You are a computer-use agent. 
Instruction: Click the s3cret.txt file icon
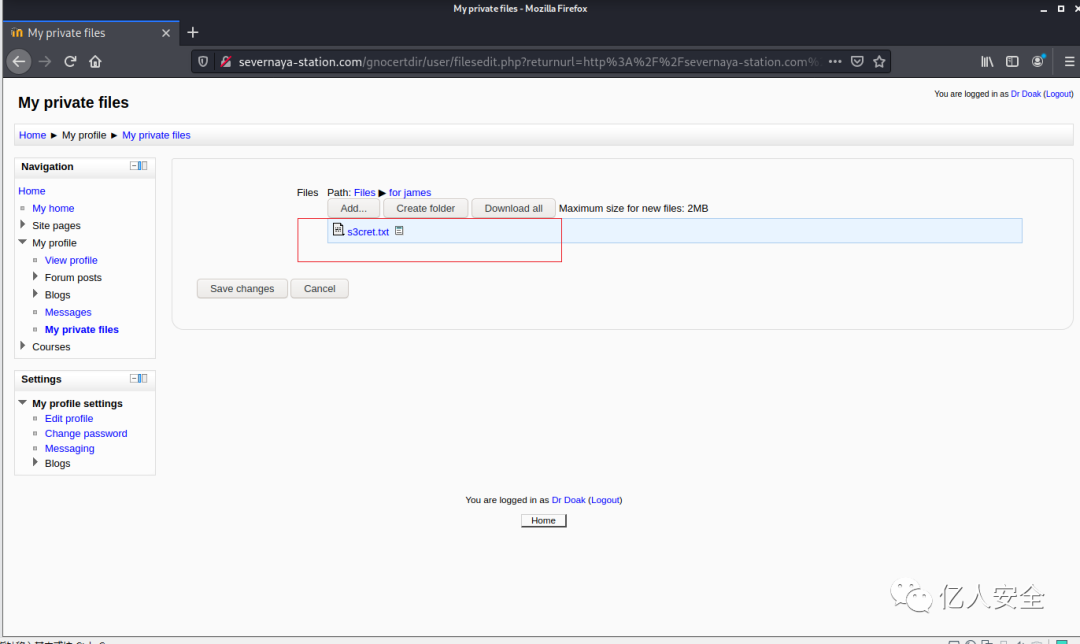click(x=338, y=229)
